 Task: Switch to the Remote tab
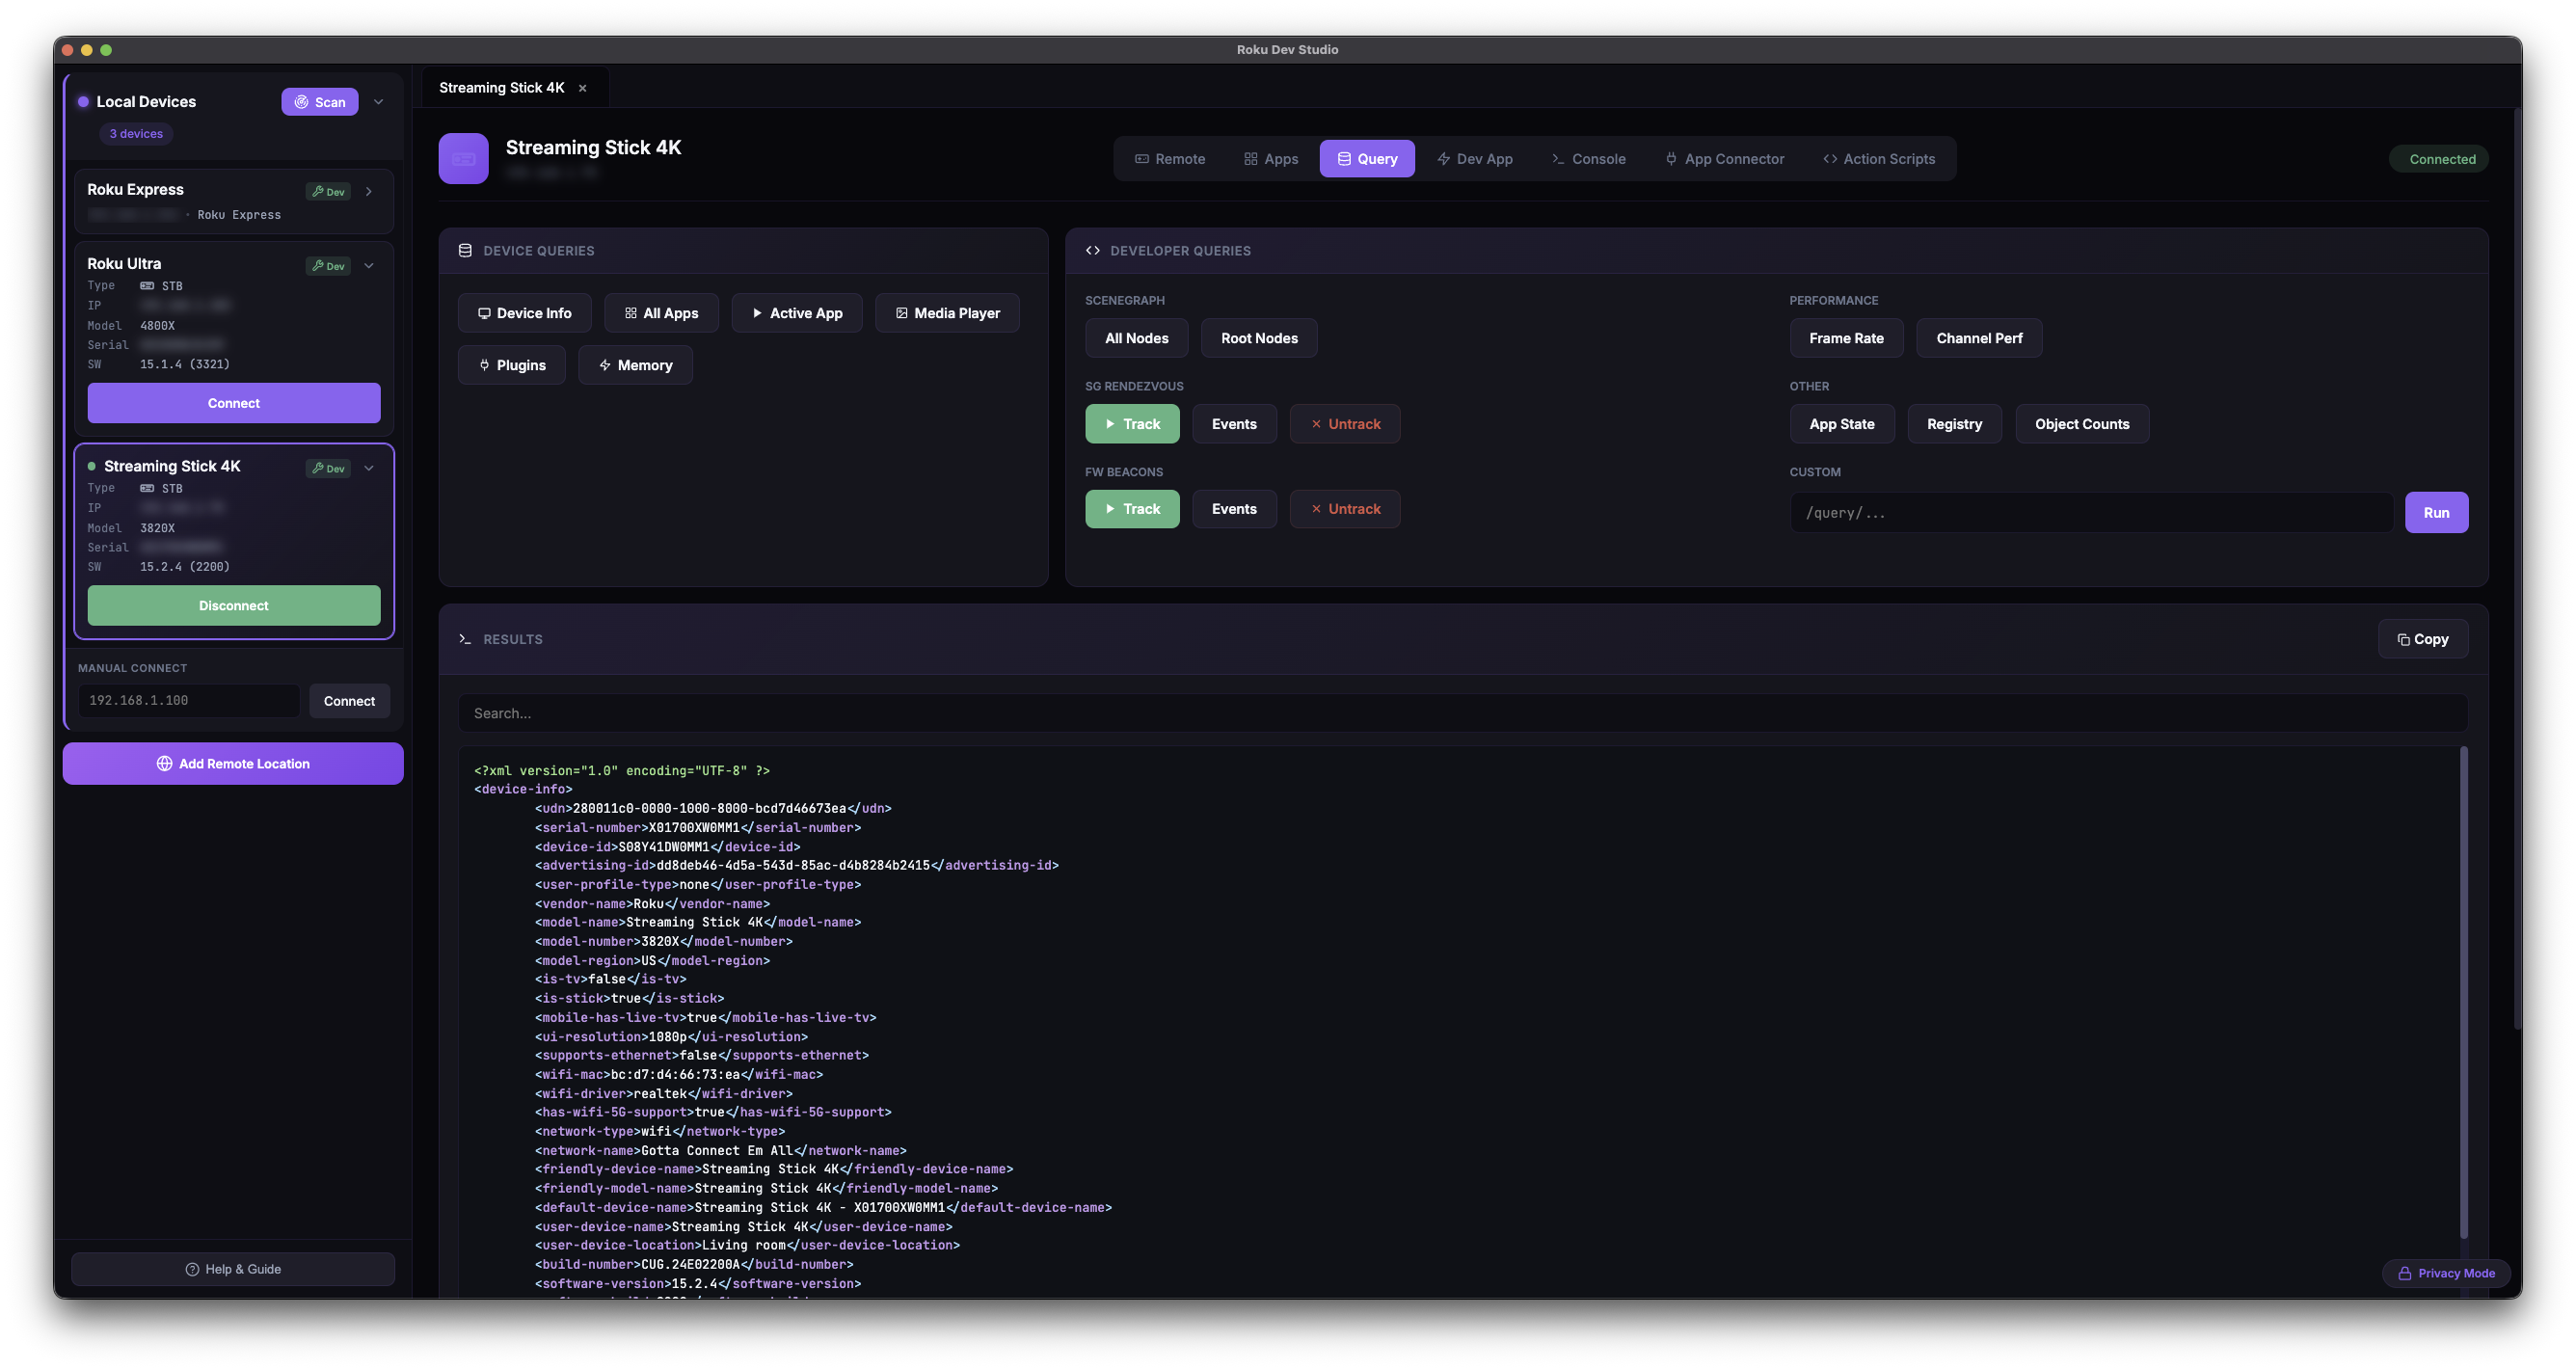coord(1170,158)
